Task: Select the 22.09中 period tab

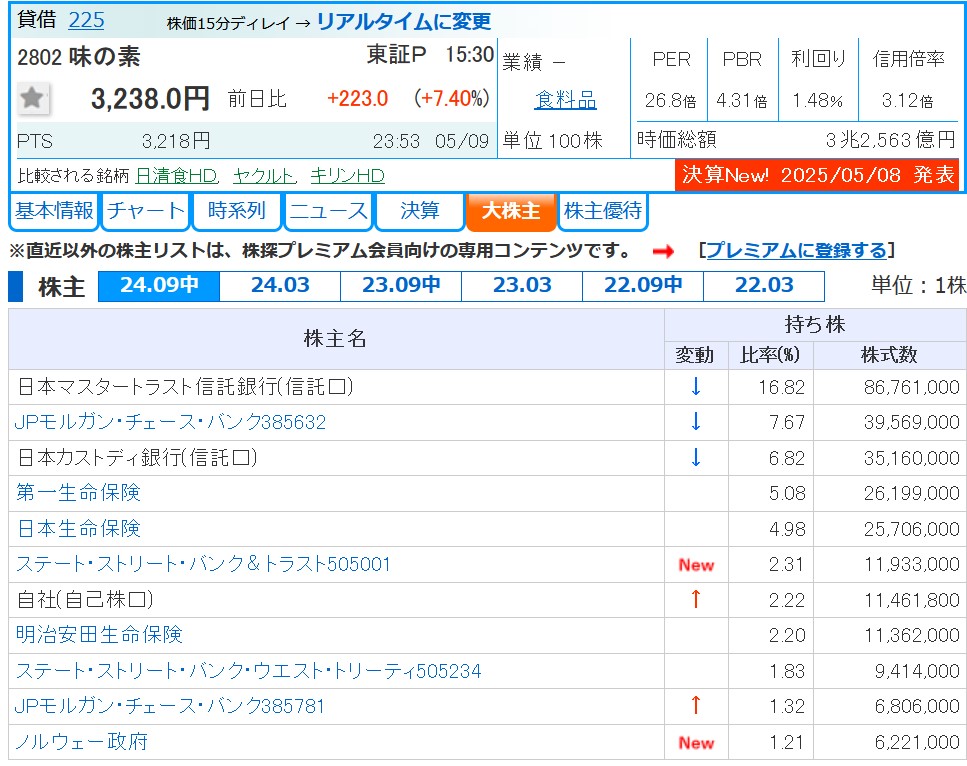Action: 643,286
